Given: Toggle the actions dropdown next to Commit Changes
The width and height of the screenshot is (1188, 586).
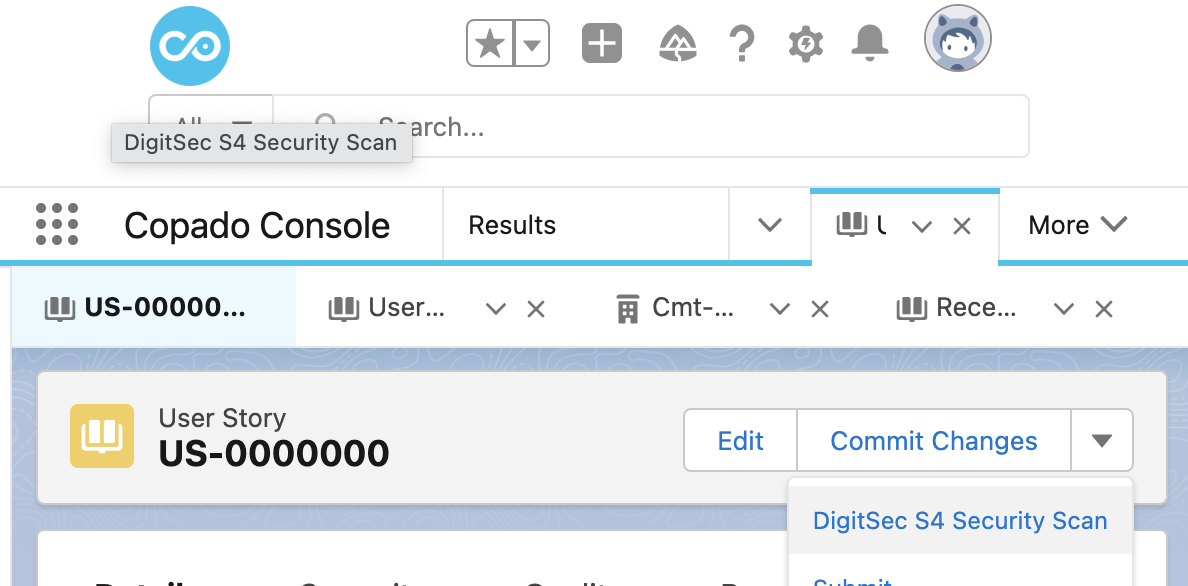Looking at the screenshot, I should click(x=1102, y=440).
